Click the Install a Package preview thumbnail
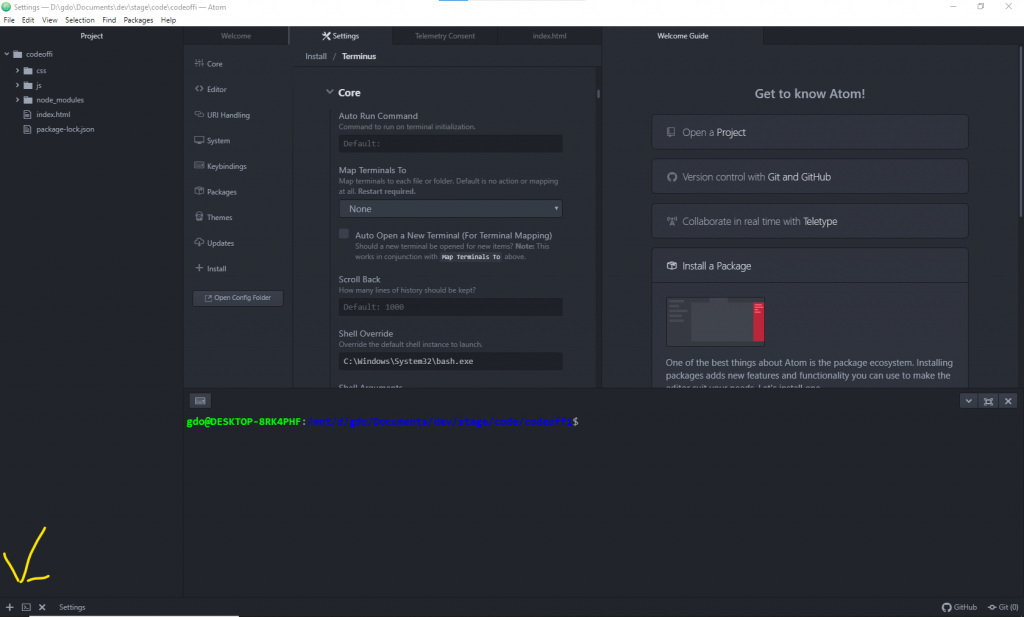Viewport: 1024px width, 617px height. click(715, 322)
